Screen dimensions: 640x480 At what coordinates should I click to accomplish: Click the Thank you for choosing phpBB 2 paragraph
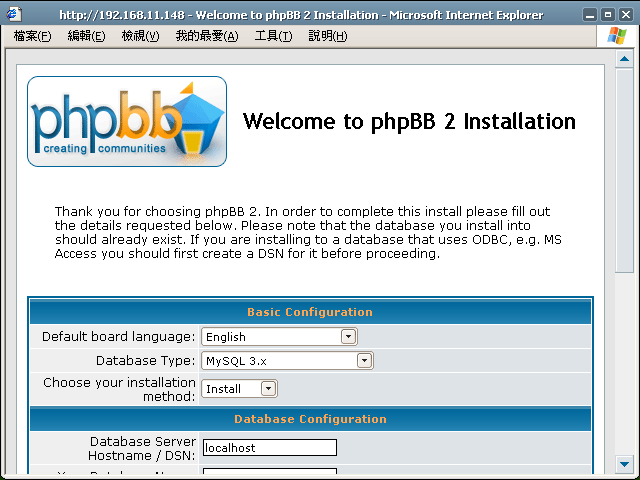[x=308, y=233]
